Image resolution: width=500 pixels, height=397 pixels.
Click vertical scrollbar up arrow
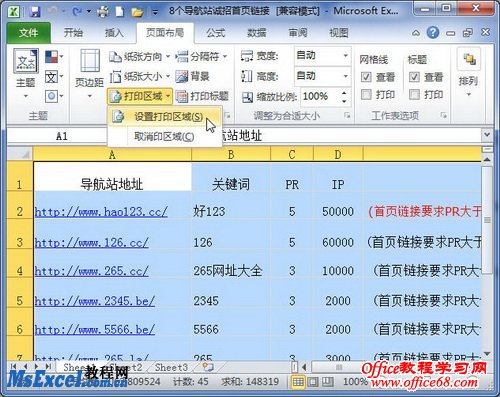pyautogui.click(x=487, y=160)
